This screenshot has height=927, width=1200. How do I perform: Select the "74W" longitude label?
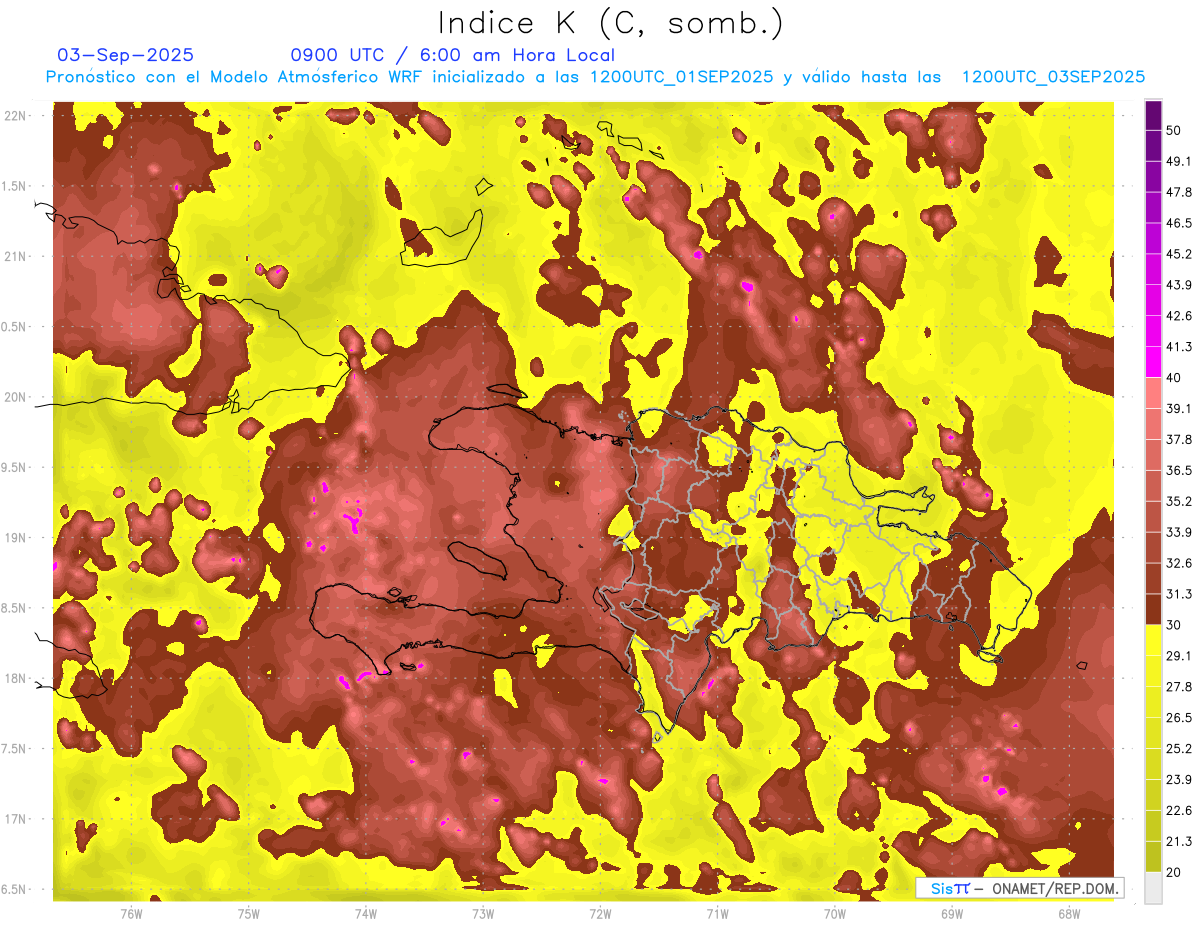tap(366, 913)
